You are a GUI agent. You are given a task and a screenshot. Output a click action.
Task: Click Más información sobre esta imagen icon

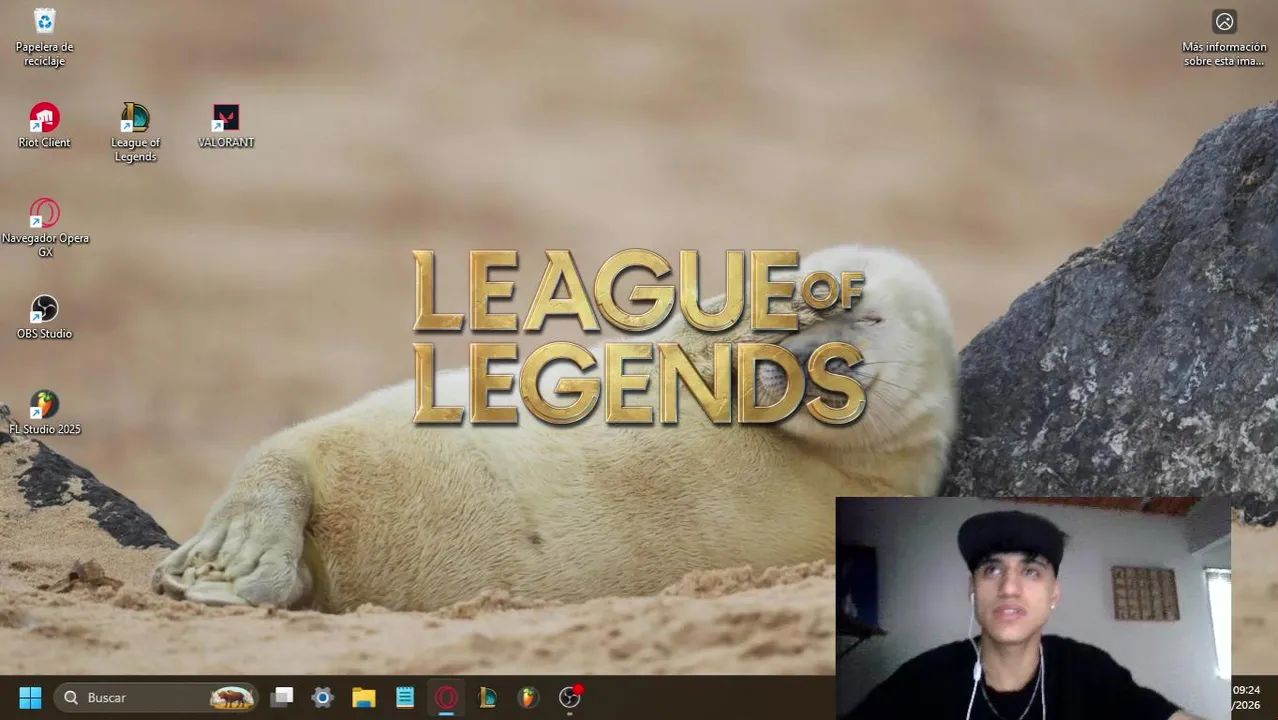[1224, 38]
